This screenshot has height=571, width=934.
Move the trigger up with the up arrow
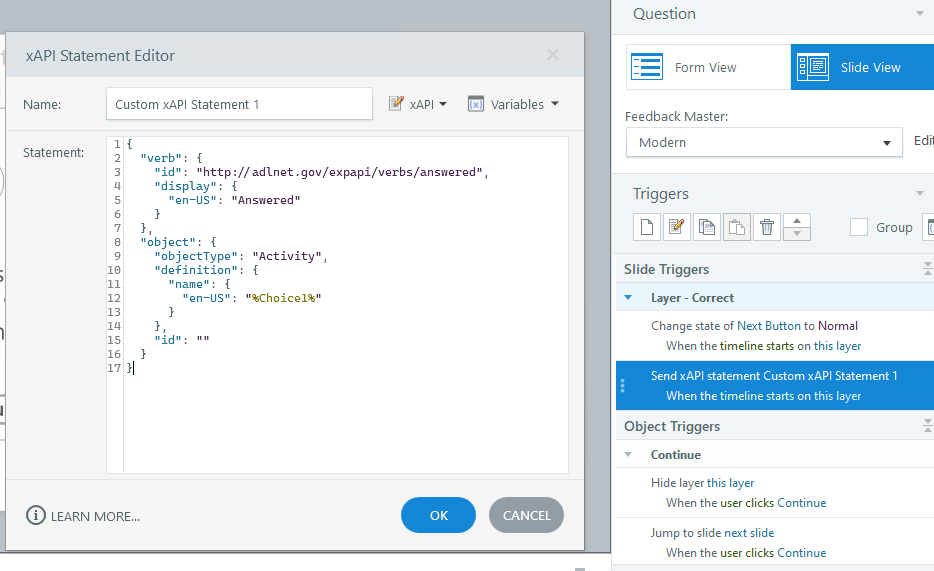pyautogui.click(x=797, y=220)
